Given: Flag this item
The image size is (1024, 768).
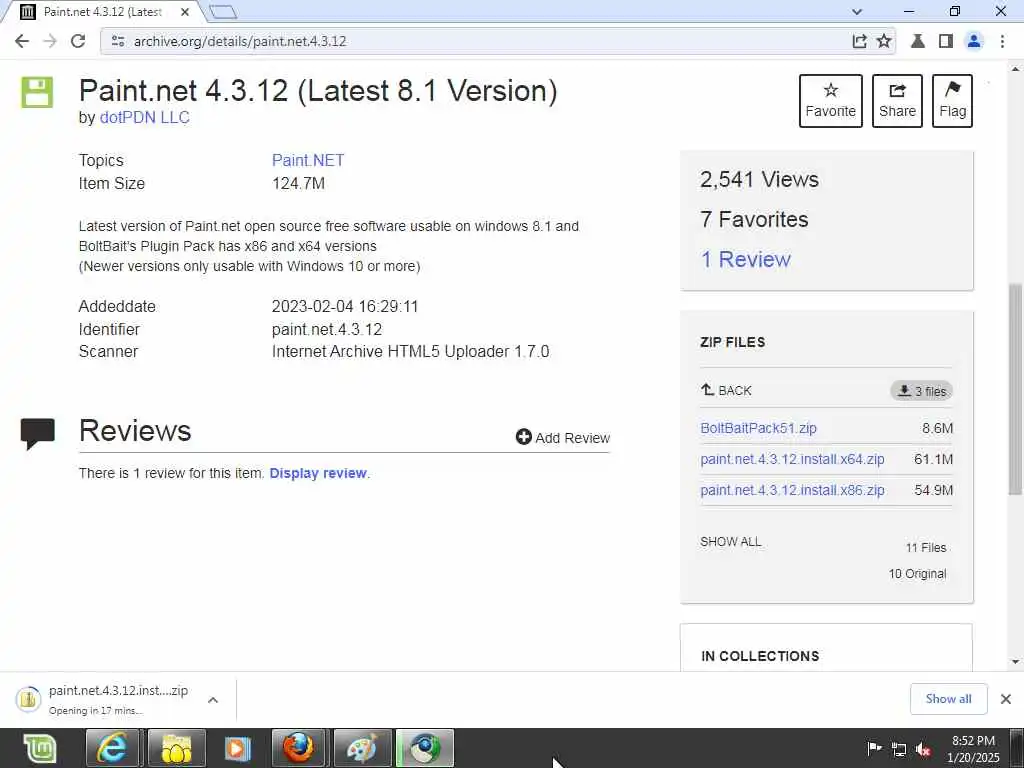Looking at the screenshot, I should tap(952, 101).
